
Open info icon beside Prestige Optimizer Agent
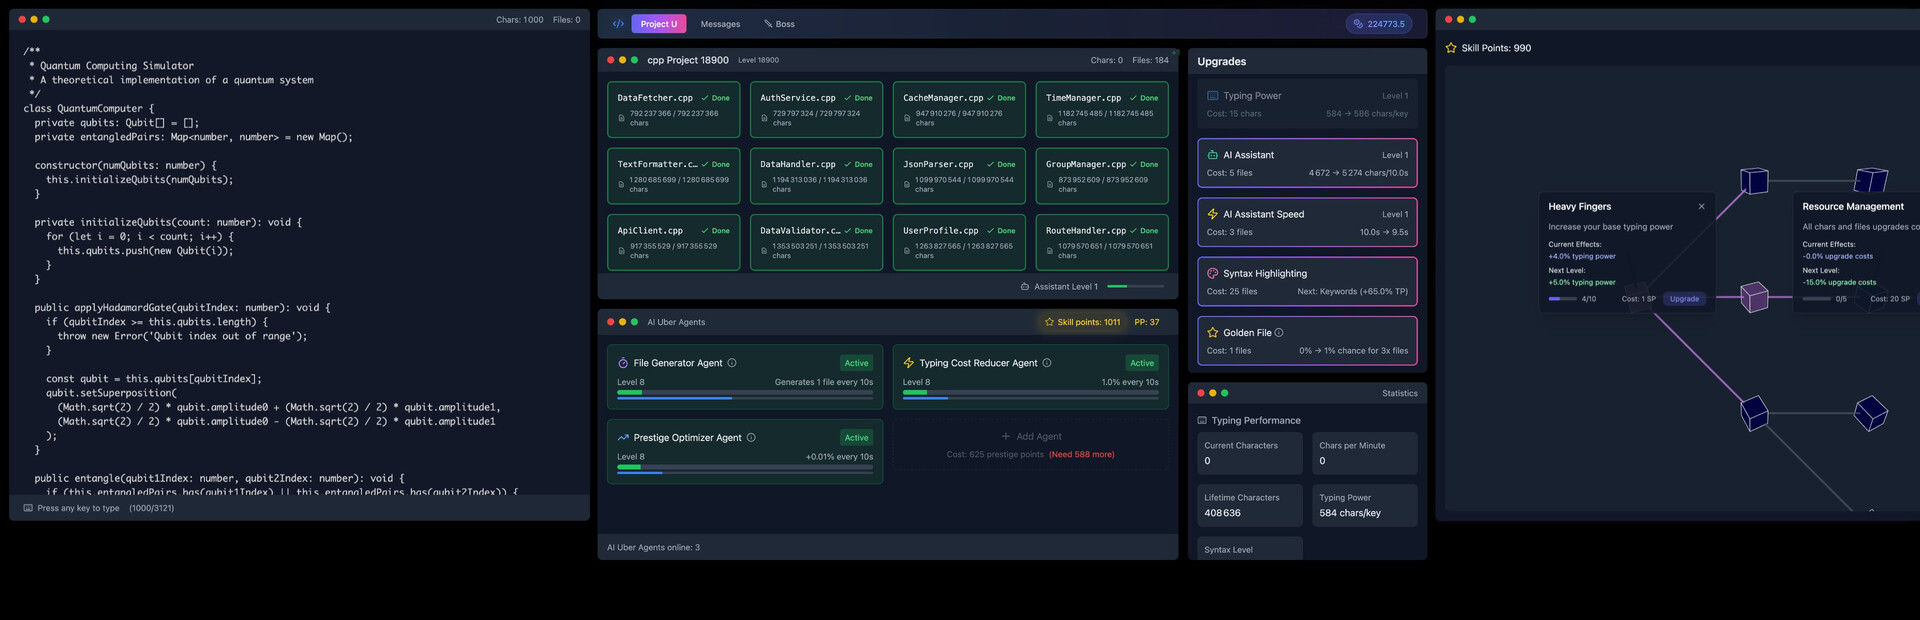[x=751, y=438]
